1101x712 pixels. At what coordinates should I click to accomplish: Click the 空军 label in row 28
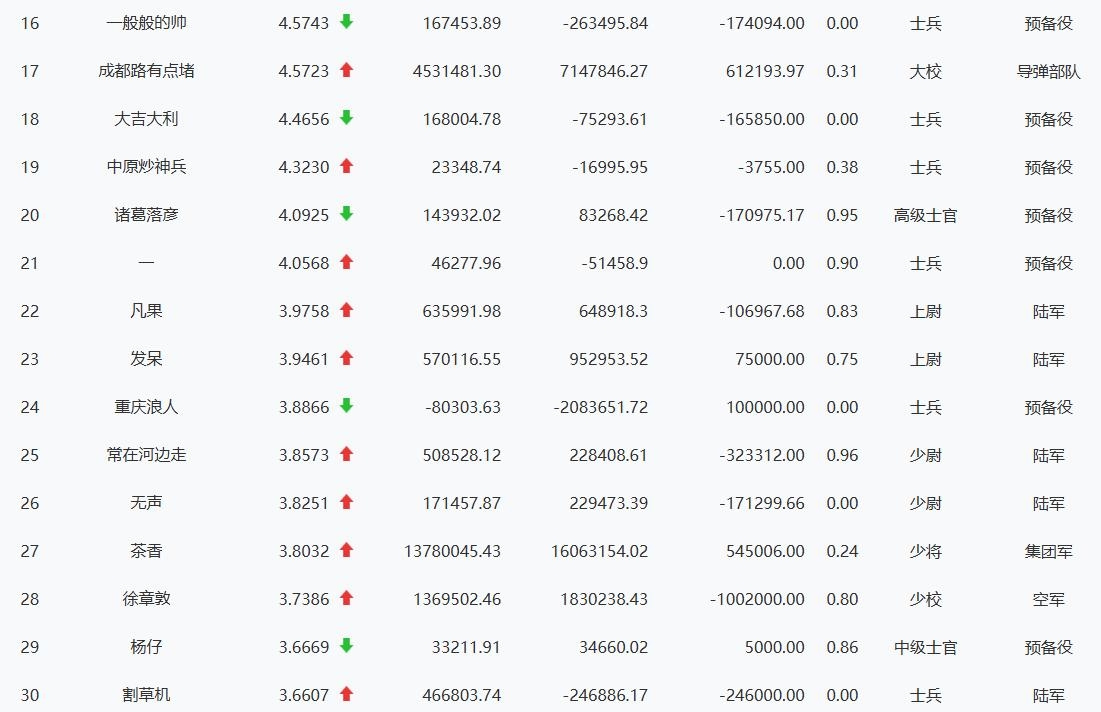click(x=1048, y=599)
